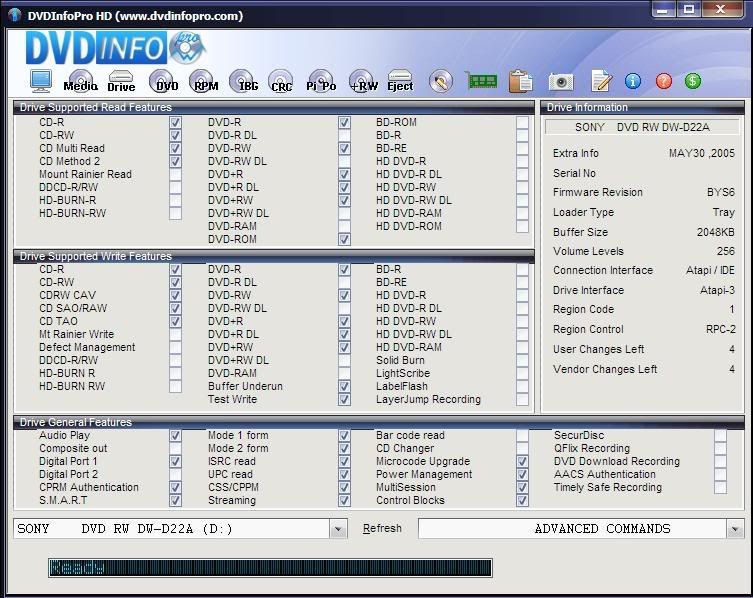Open the +RW settings icon
753x598 pixels.
(x=363, y=81)
